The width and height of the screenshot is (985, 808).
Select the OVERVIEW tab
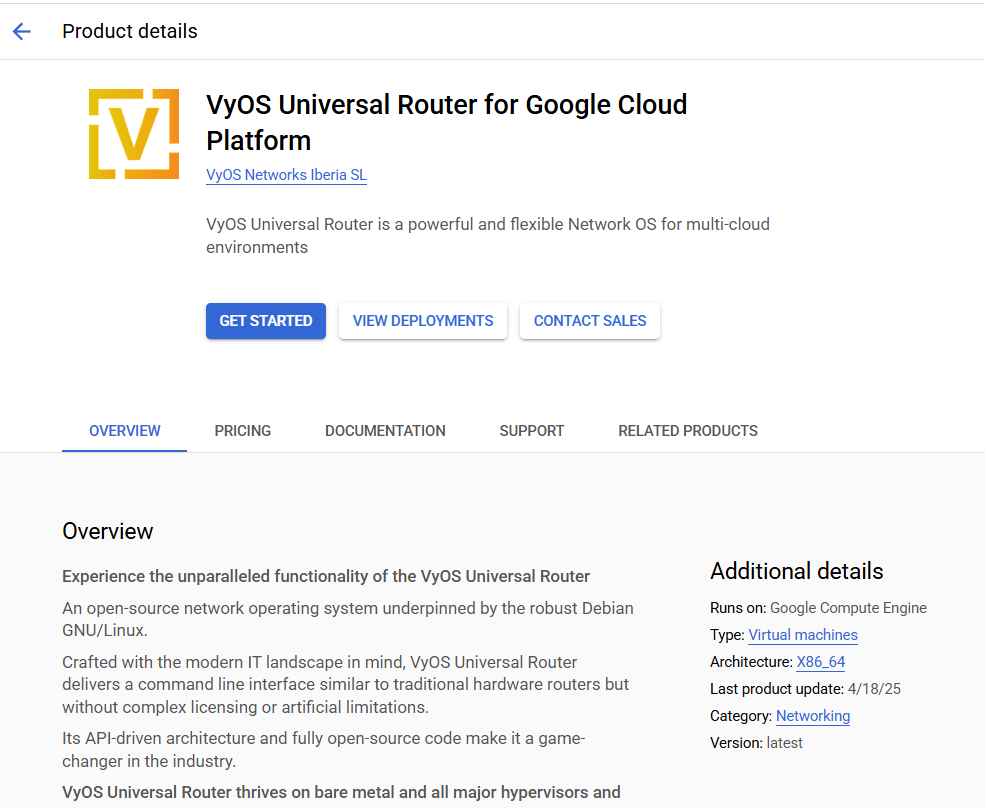tap(124, 430)
